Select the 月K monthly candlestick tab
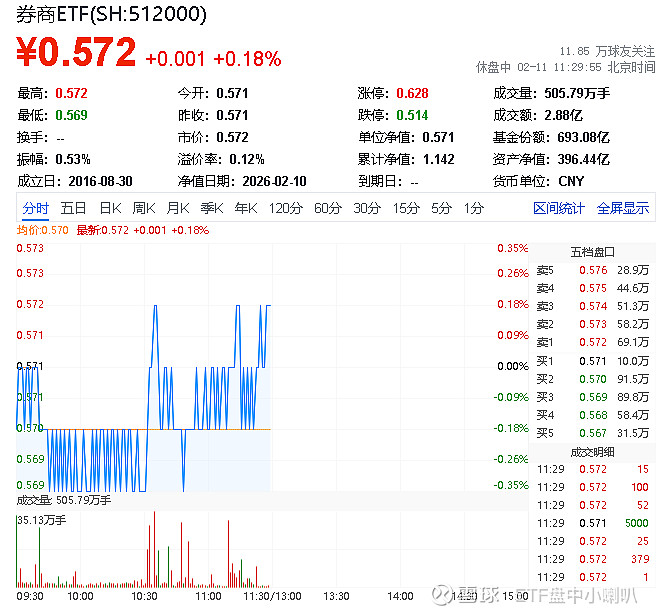 click(x=178, y=208)
